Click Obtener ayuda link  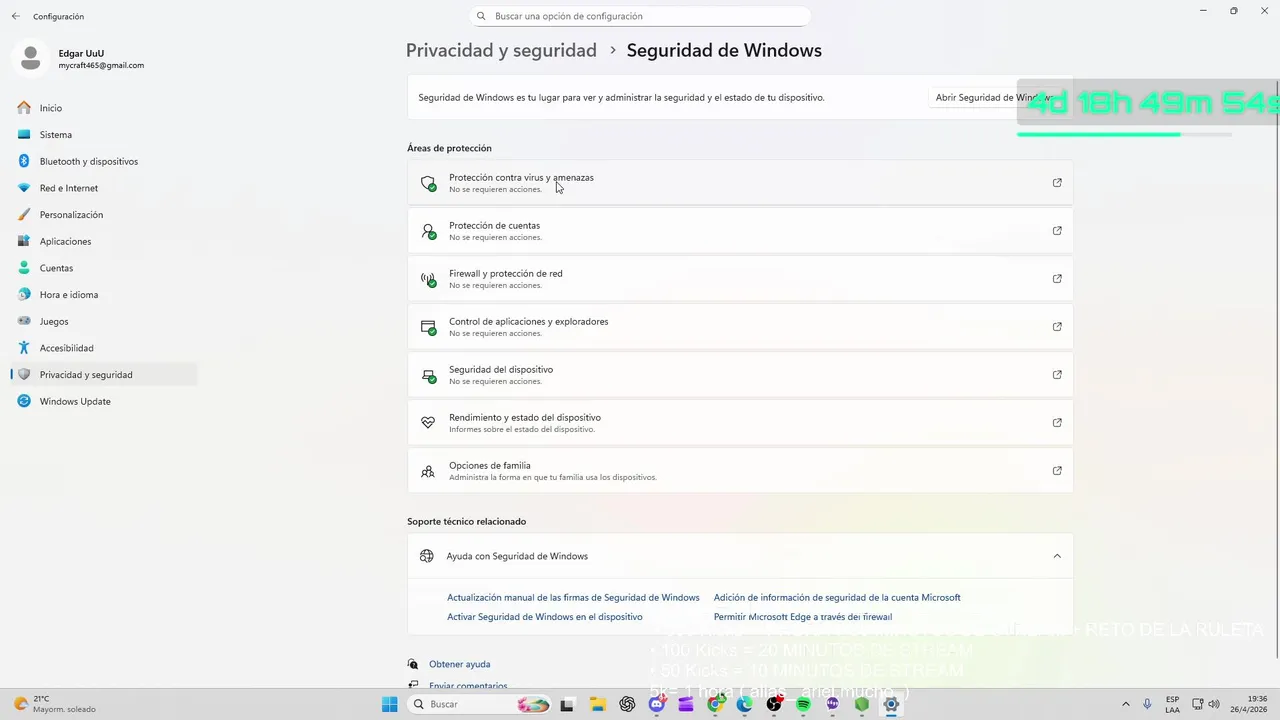coord(459,664)
